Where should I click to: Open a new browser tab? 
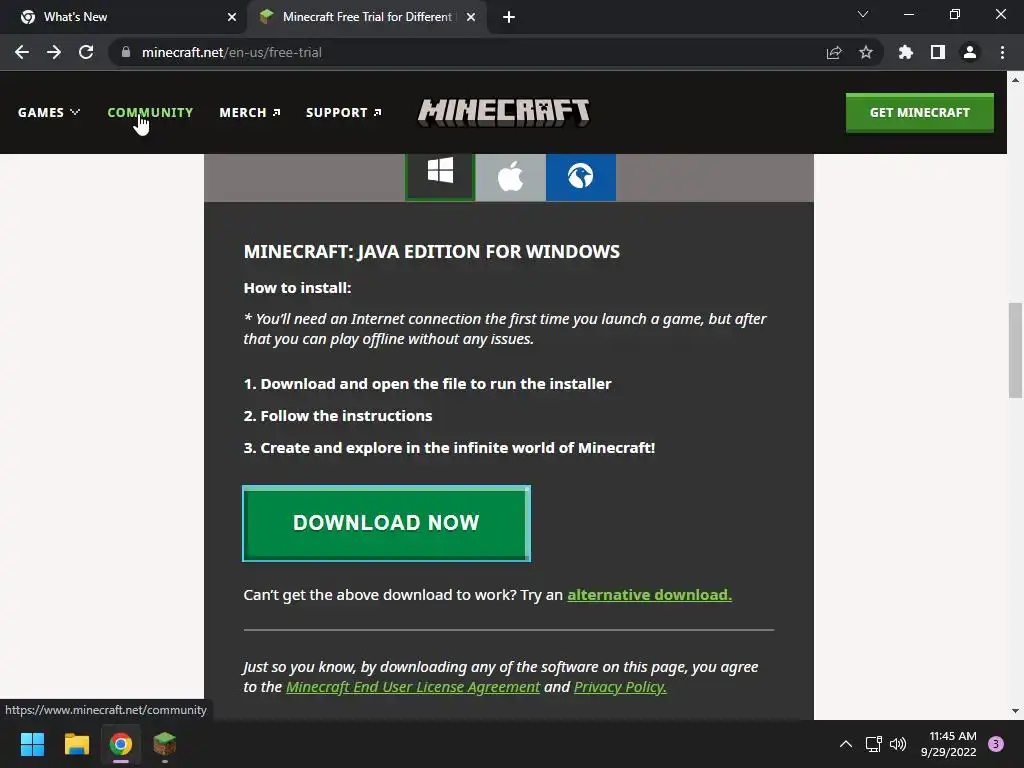coord(509,17)
